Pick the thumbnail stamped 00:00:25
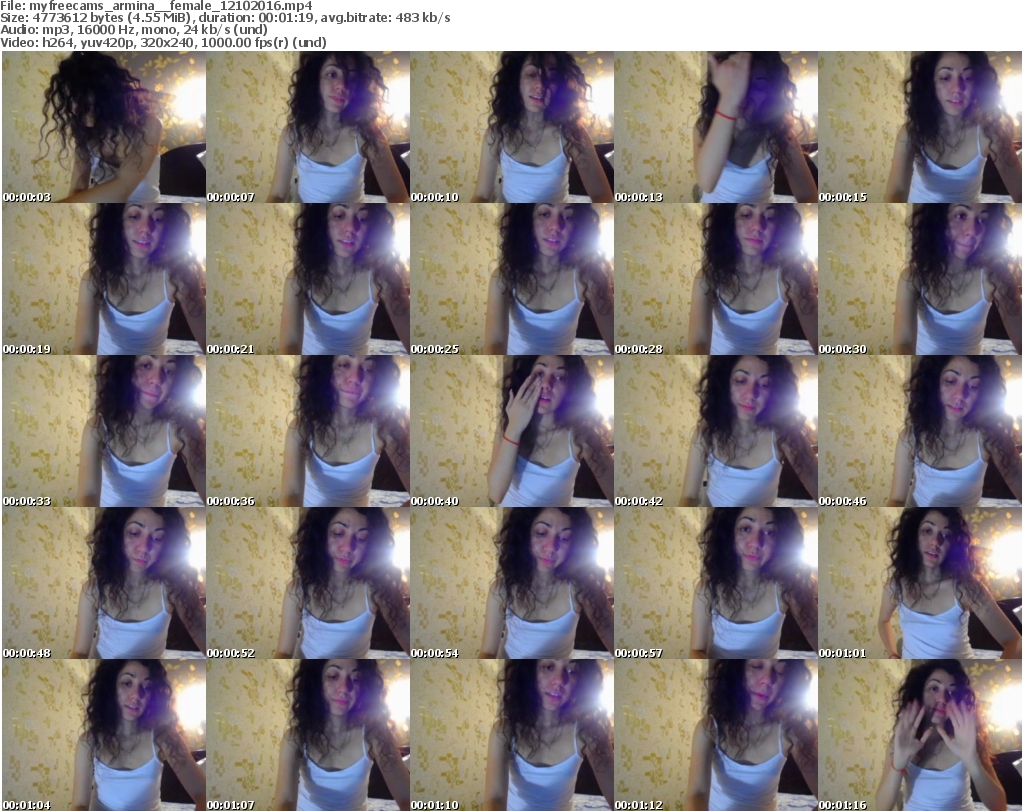Viewport: 1024px width, 811px height. pyautogui.click(x=511, y=279)
